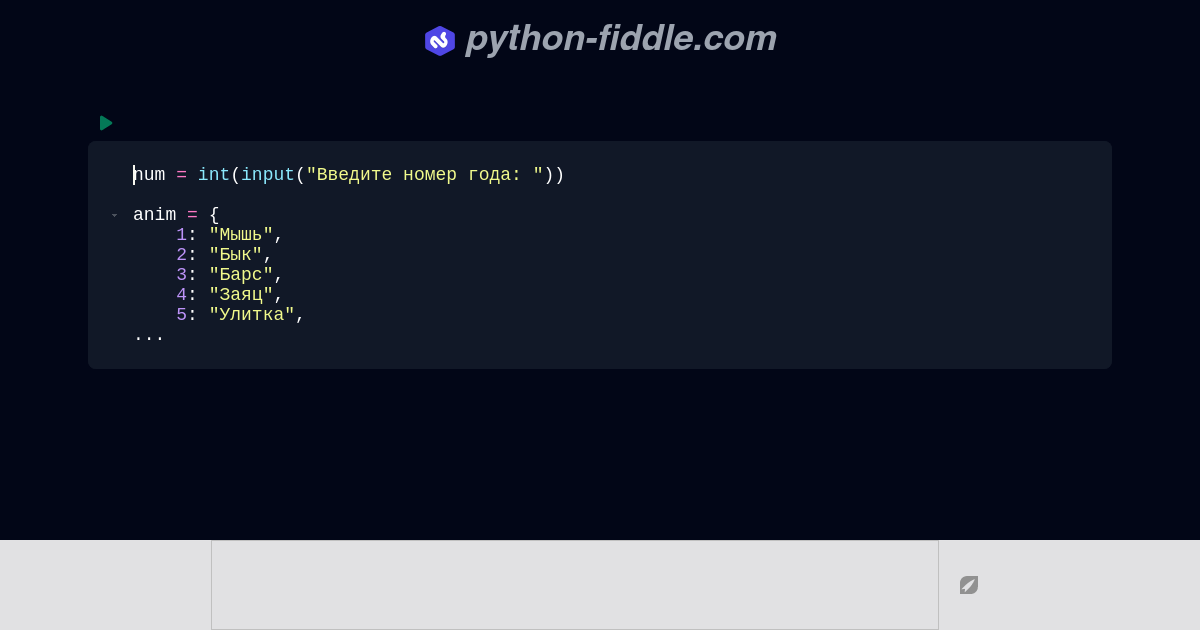
Task: Click the anim variable name
Action: click(154, 215)
